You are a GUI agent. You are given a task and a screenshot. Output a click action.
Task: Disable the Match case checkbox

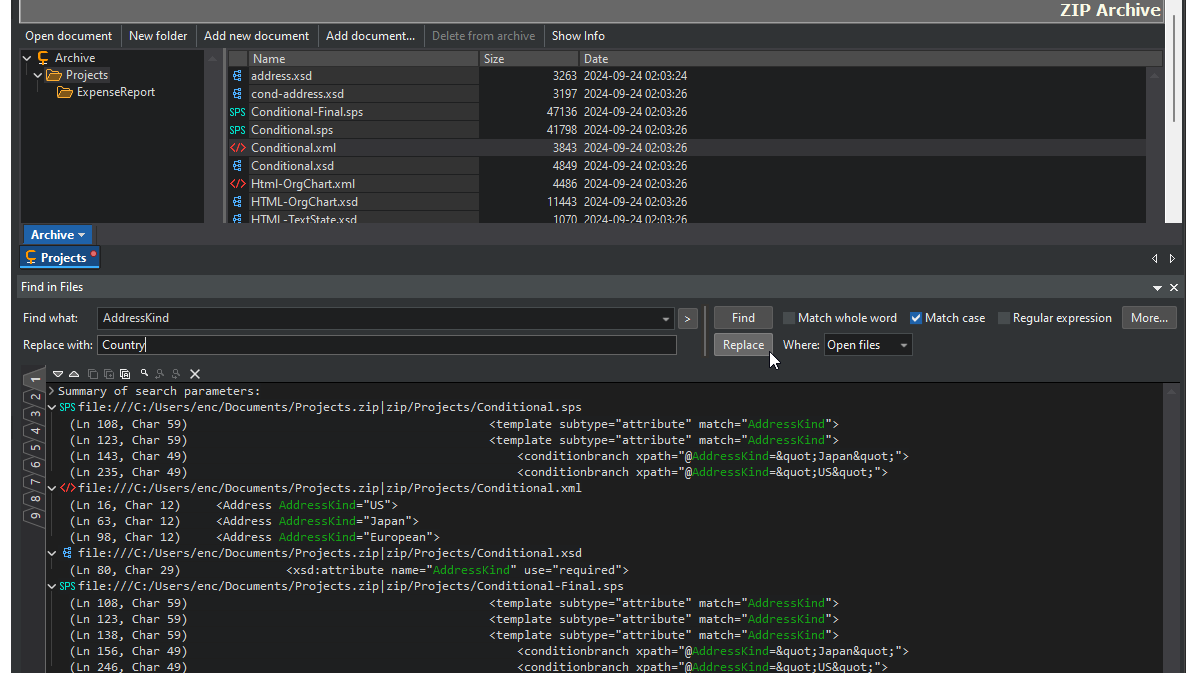(x=915, y=317)
